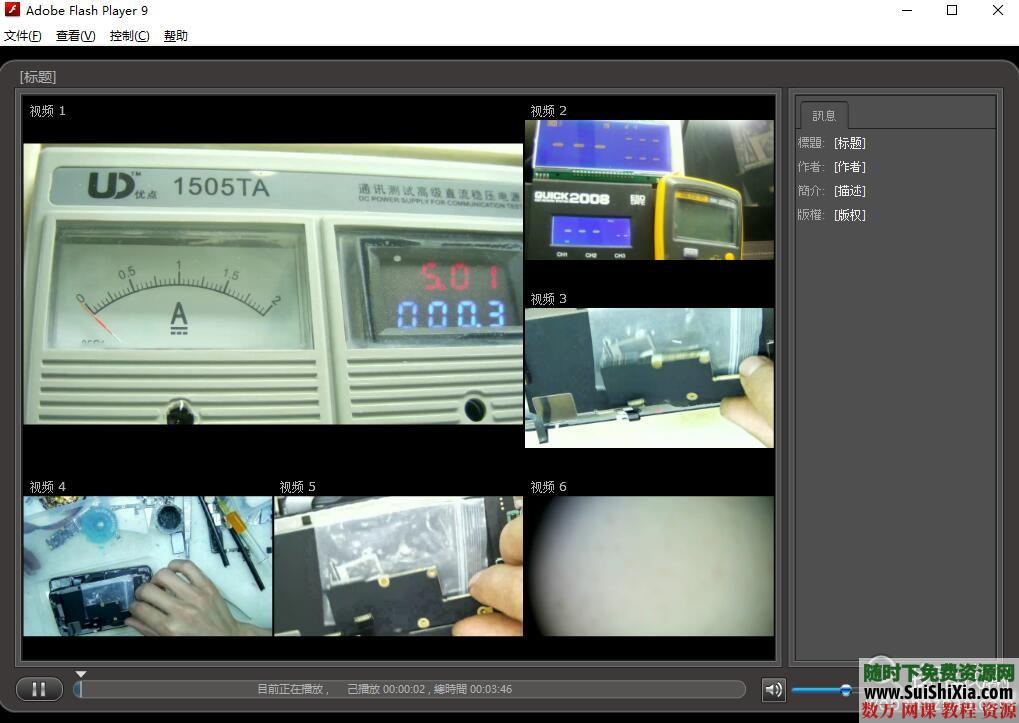
Task: Open the 控制(C) menu
Action: [130, 36]
